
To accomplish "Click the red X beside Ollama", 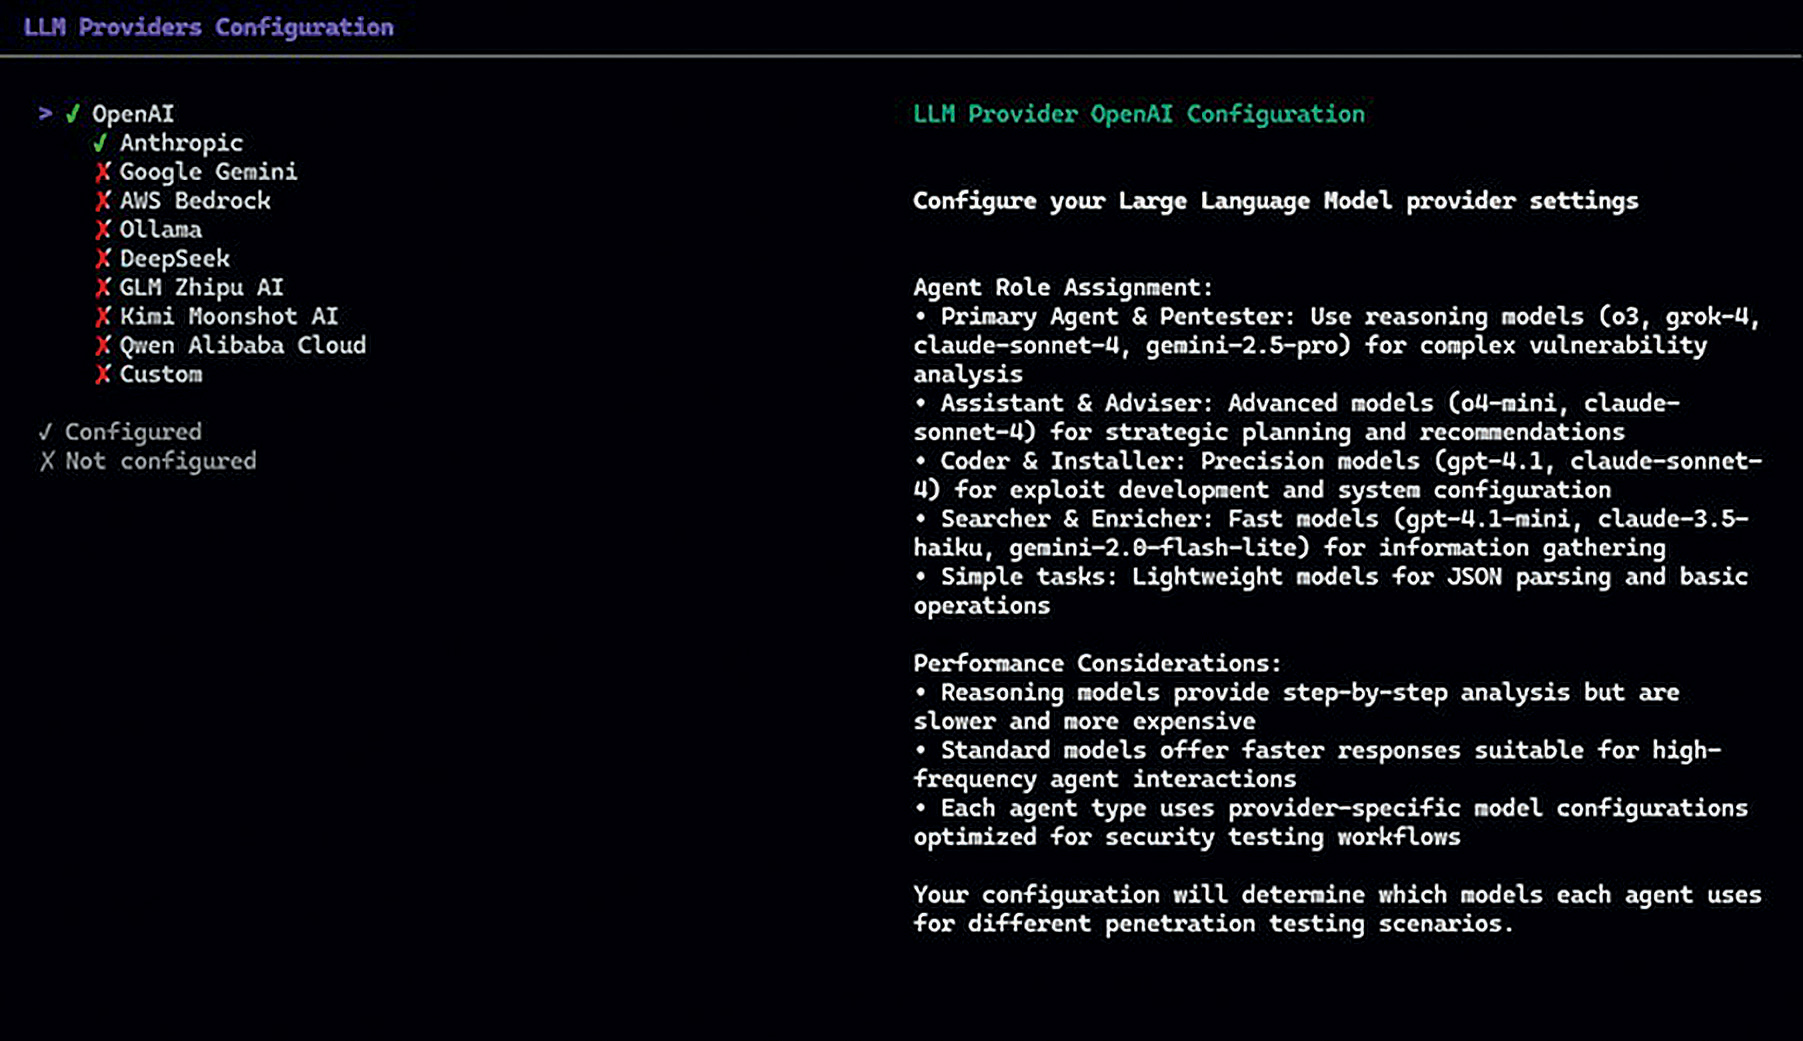I will point(102,230).
